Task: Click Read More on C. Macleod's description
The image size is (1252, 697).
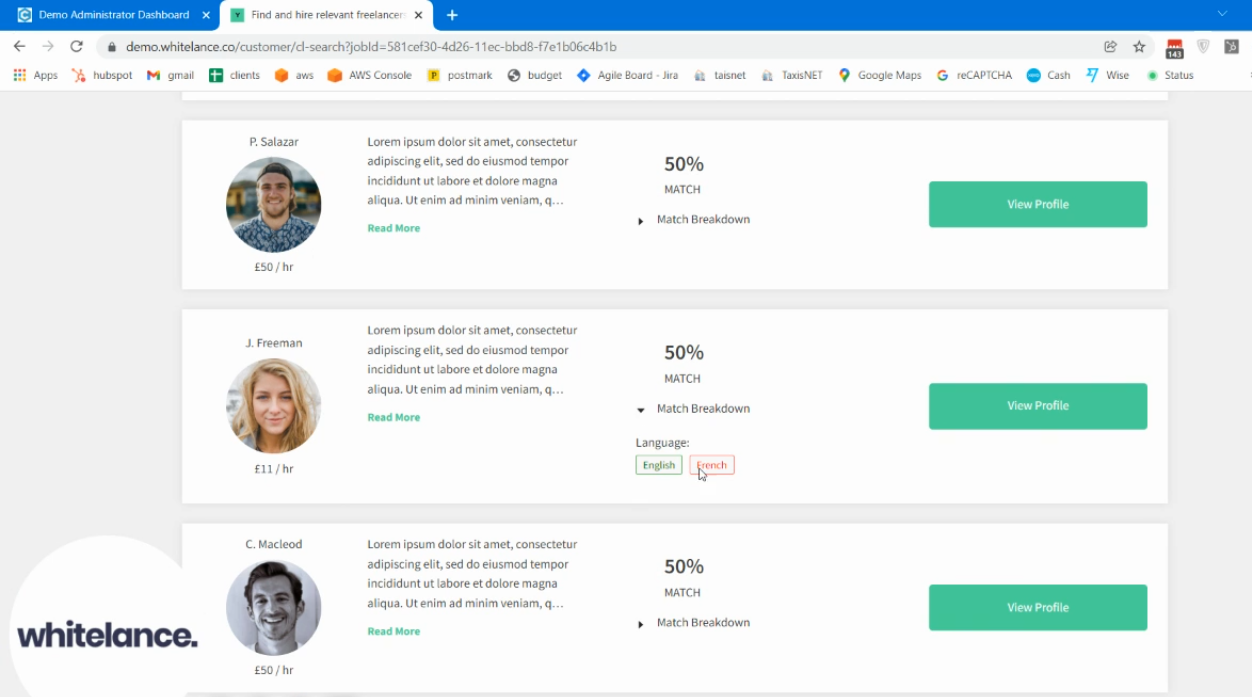Action: click(393, 631)
